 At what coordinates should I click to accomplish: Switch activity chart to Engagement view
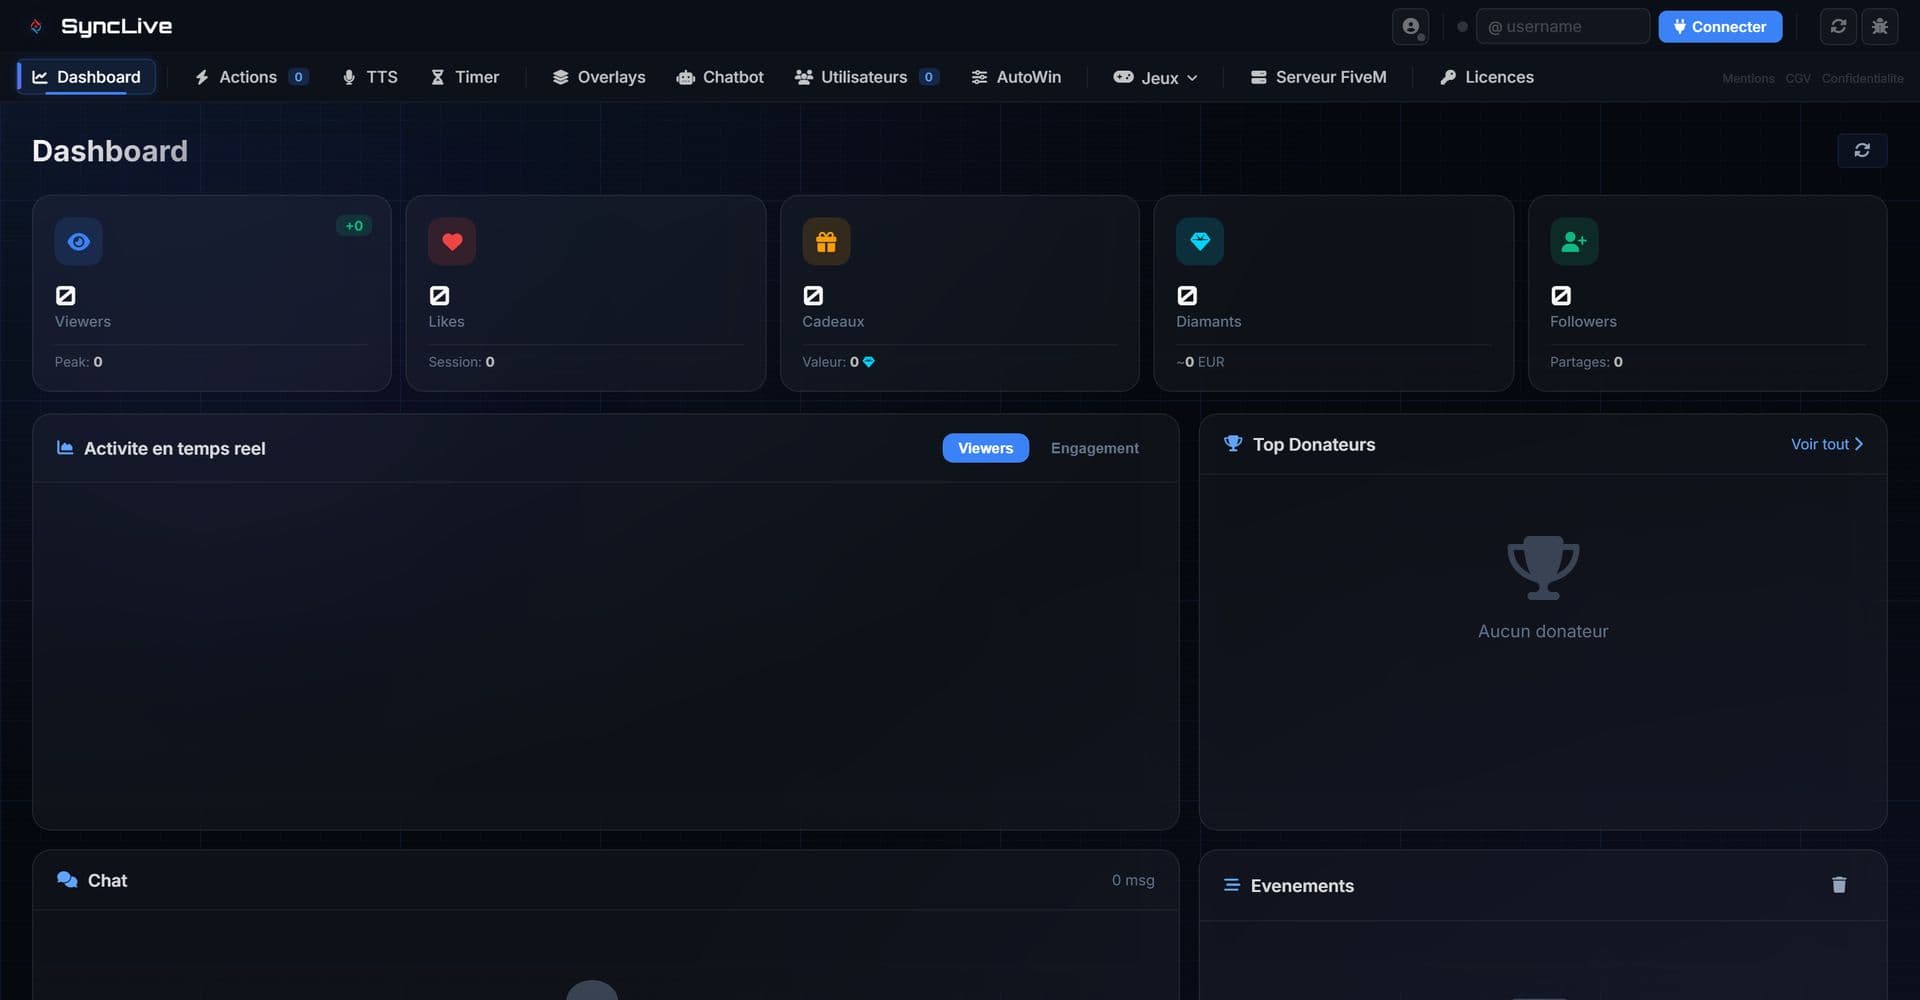pyautogui.click(x=1094, y=448)
